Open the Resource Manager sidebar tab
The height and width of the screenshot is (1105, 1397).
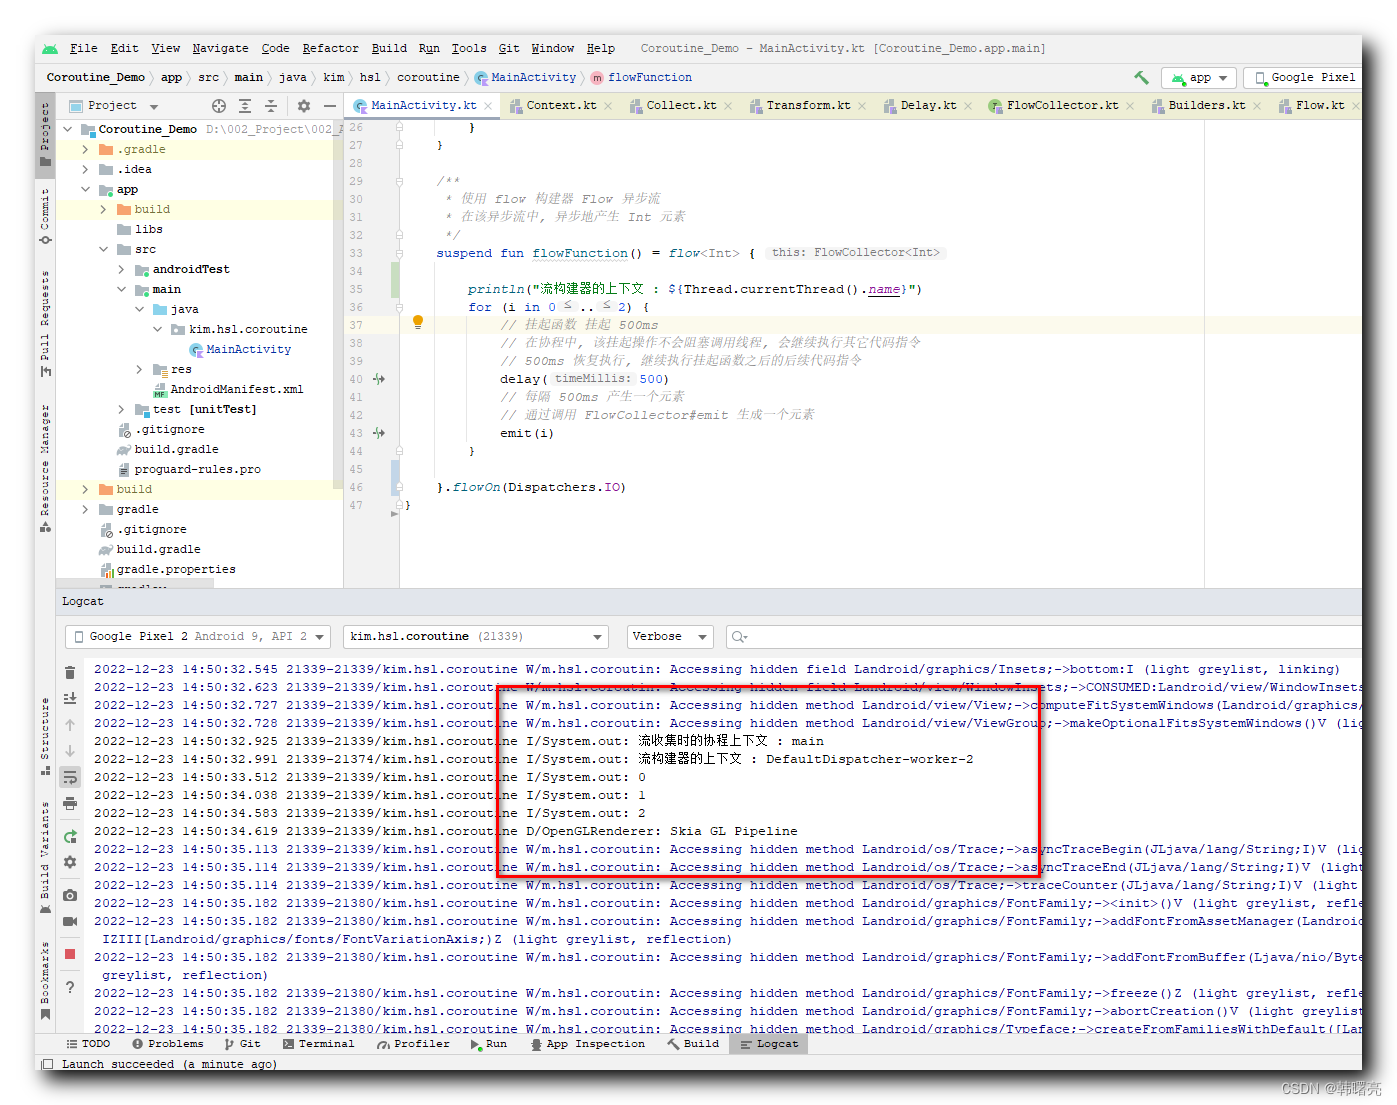click(x=45, y=468)
